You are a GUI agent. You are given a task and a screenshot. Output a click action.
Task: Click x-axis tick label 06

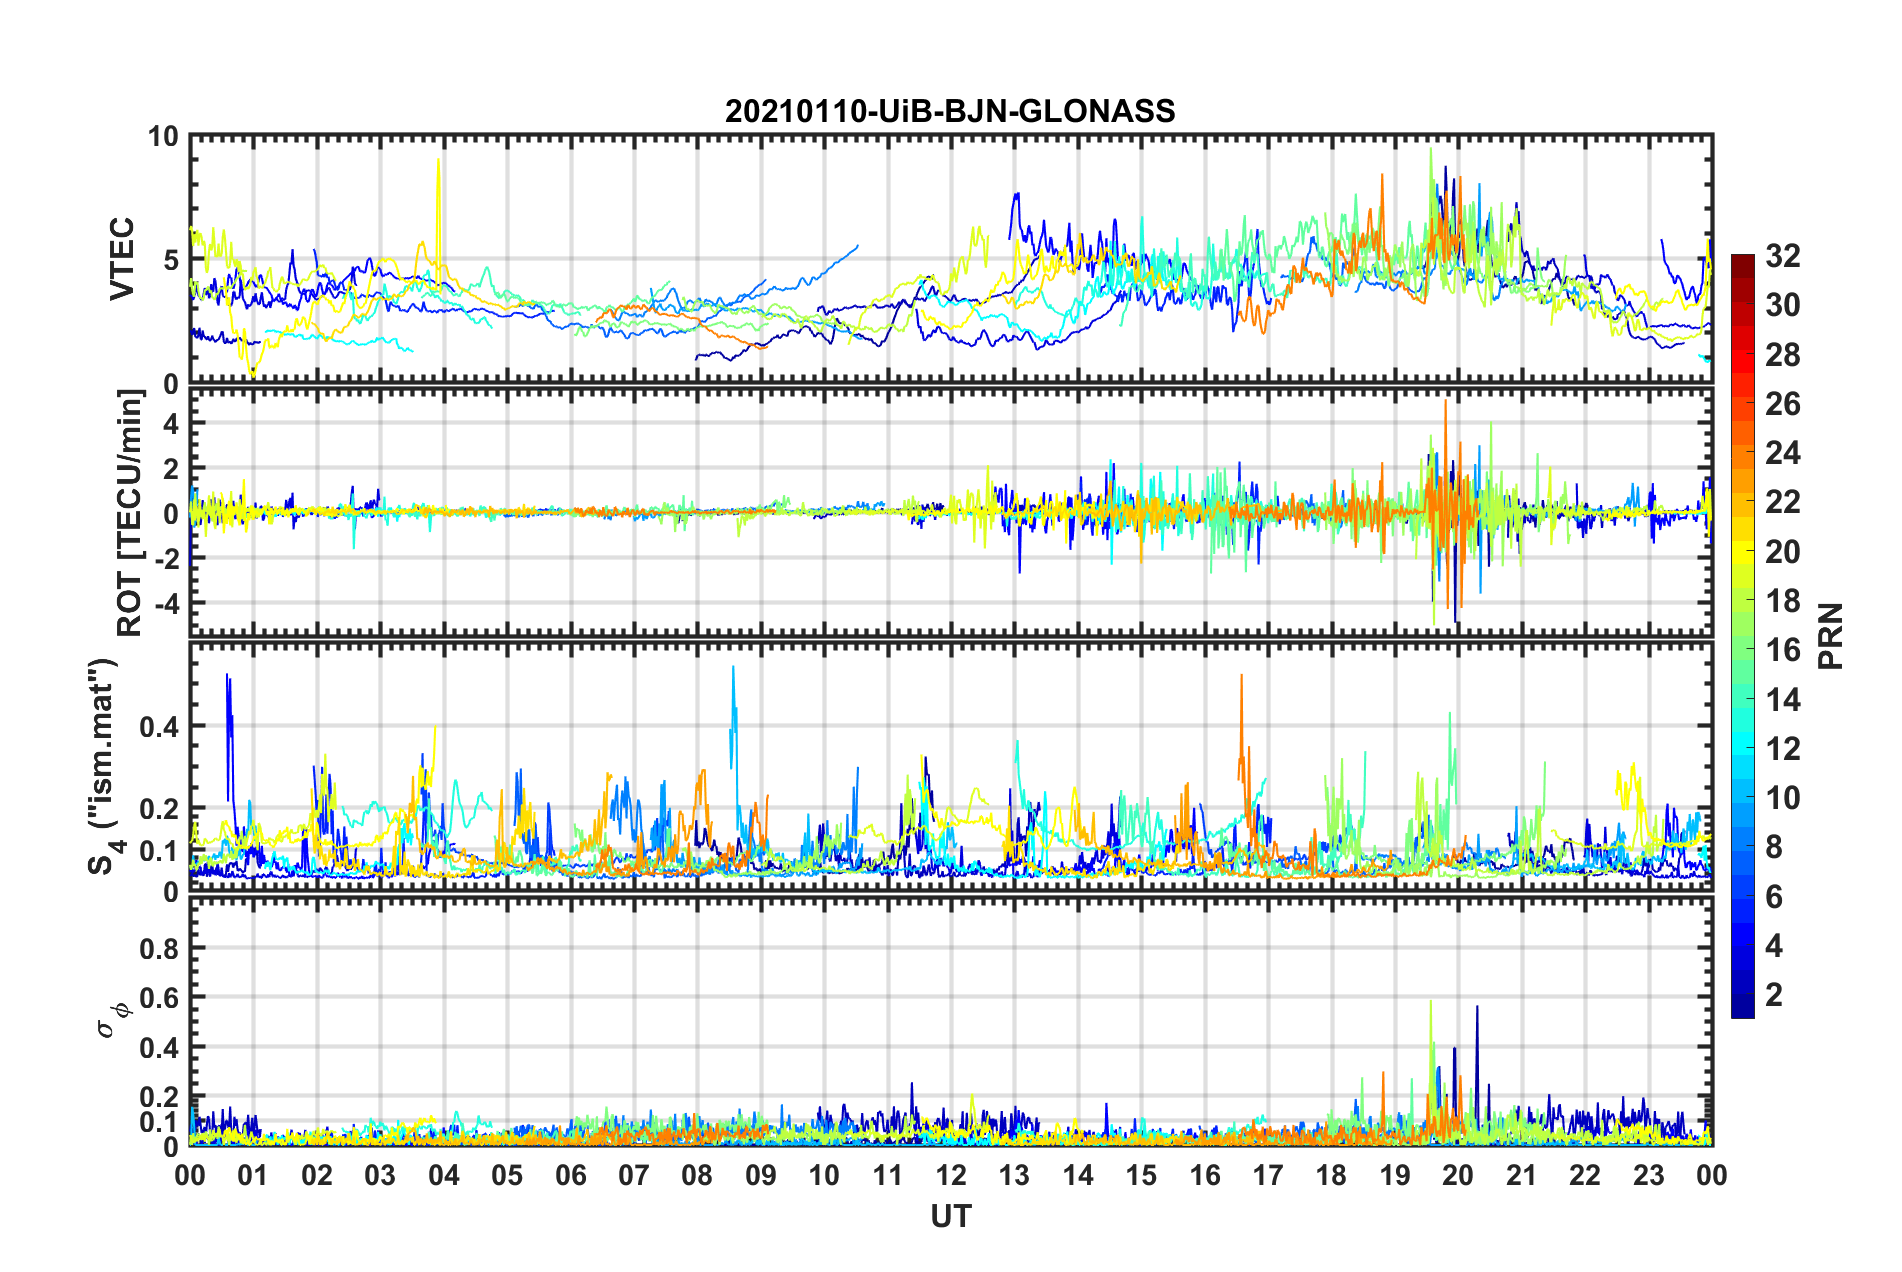[x=570, y=1175]
